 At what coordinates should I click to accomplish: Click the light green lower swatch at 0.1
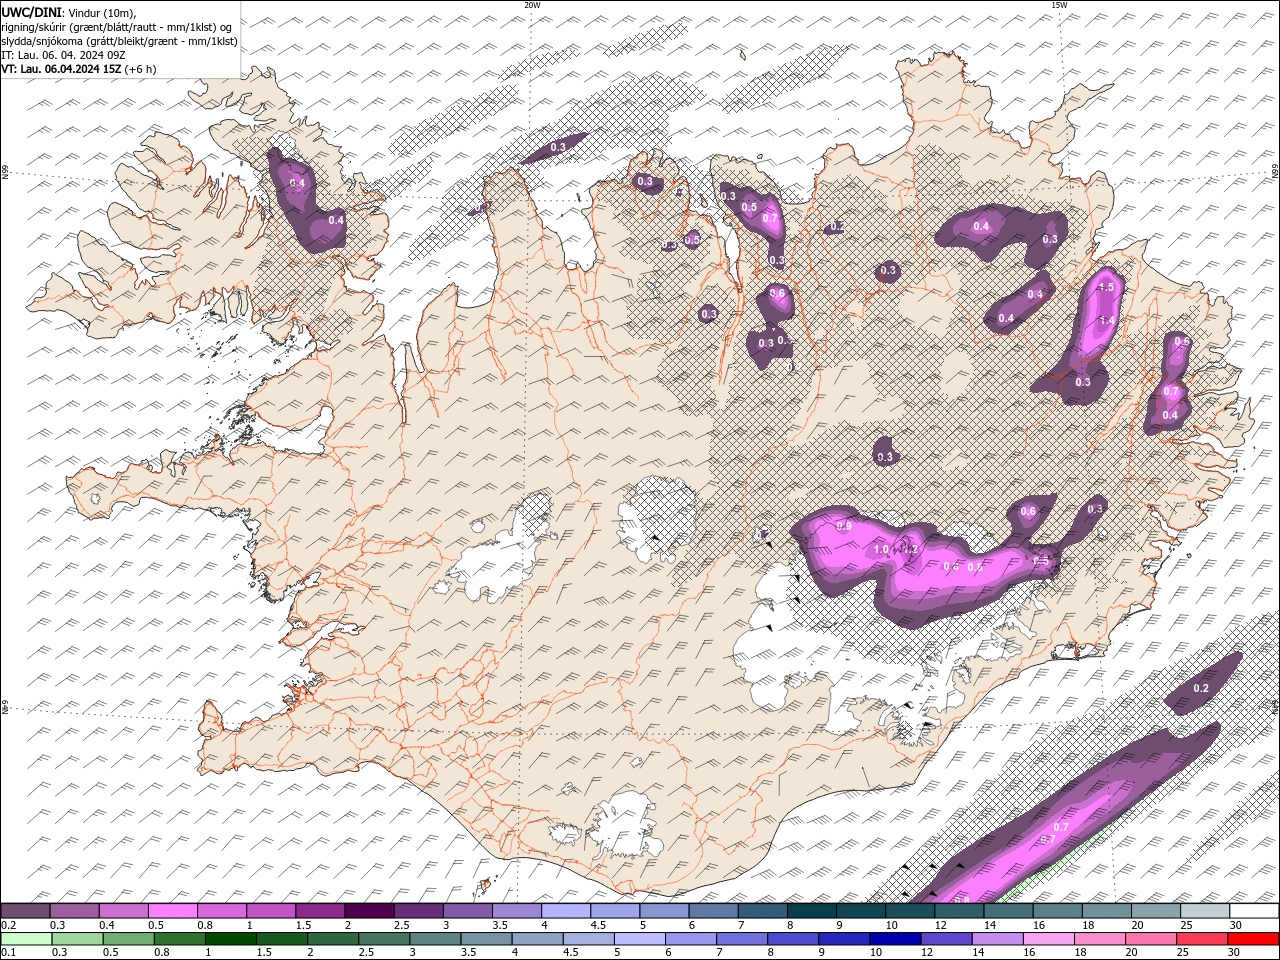tap(26, 939)
